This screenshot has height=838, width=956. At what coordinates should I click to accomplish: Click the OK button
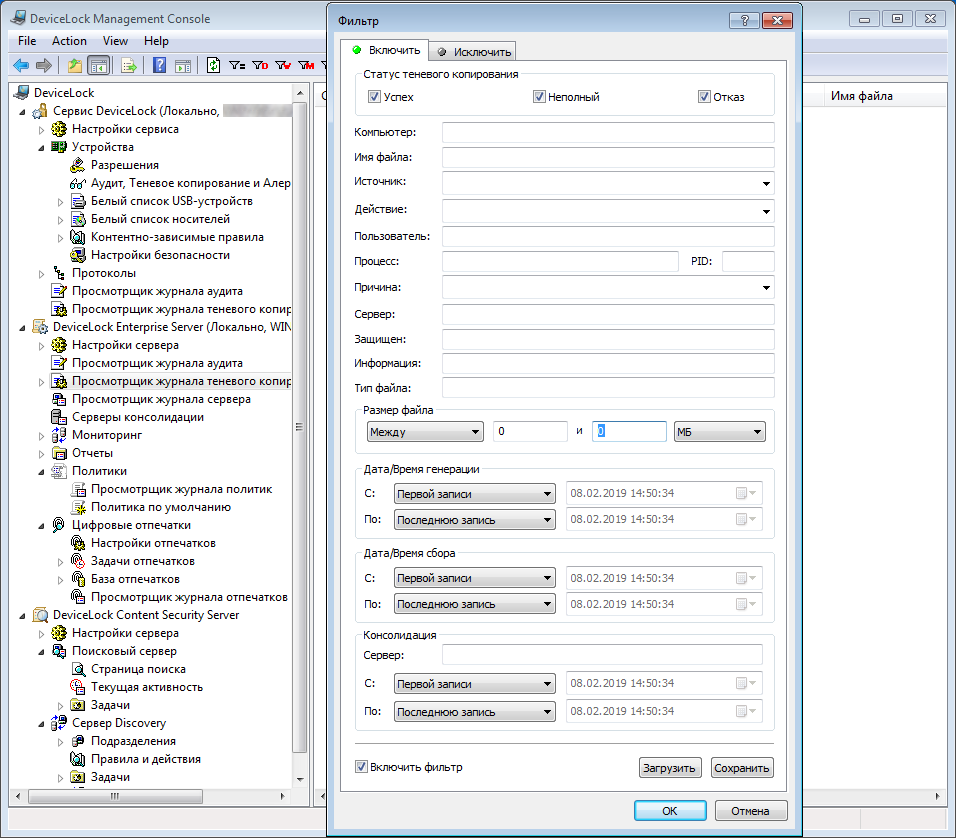tap(670, 811)
